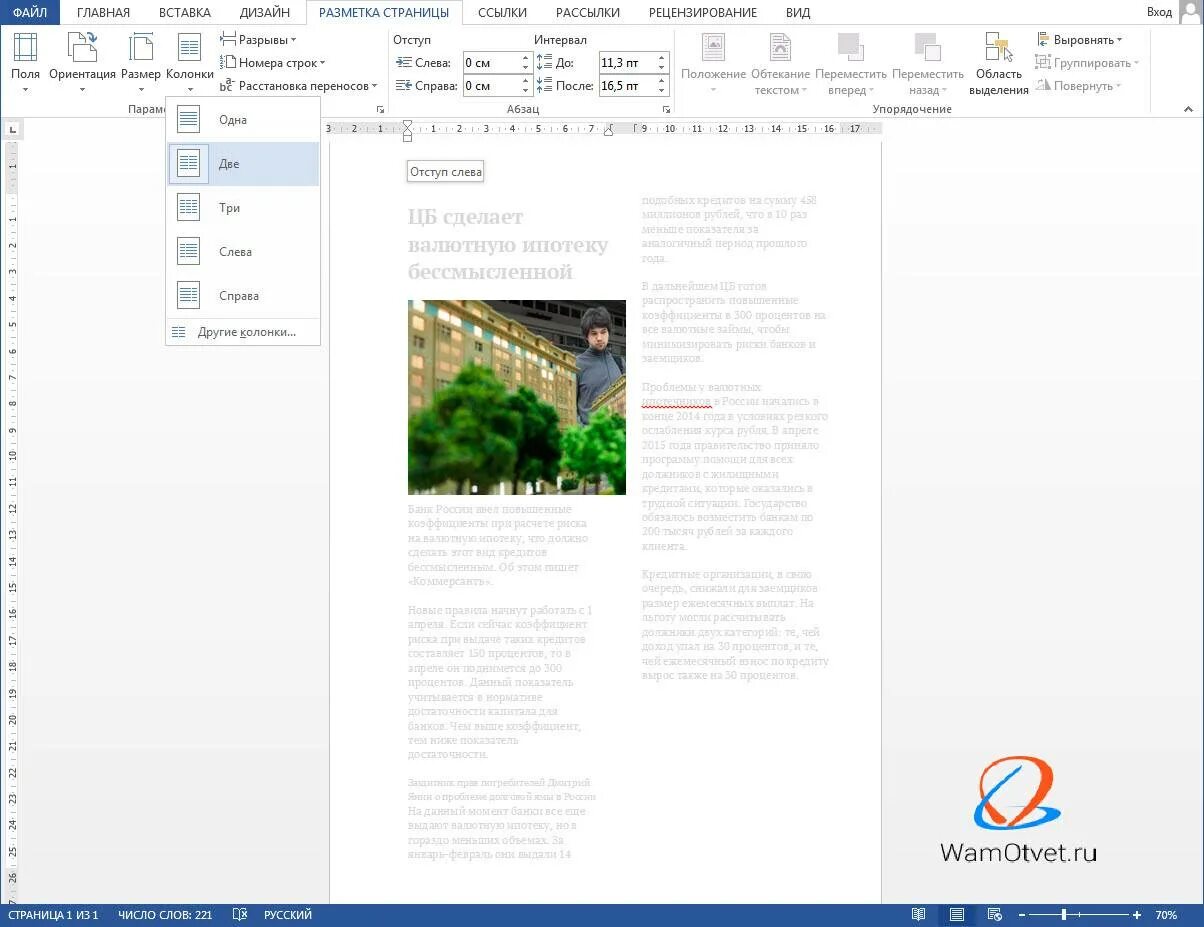This screenshot has height=927, width=1204.
Task: Select the Слева left-narrow column layout
Action: [243, 252]
